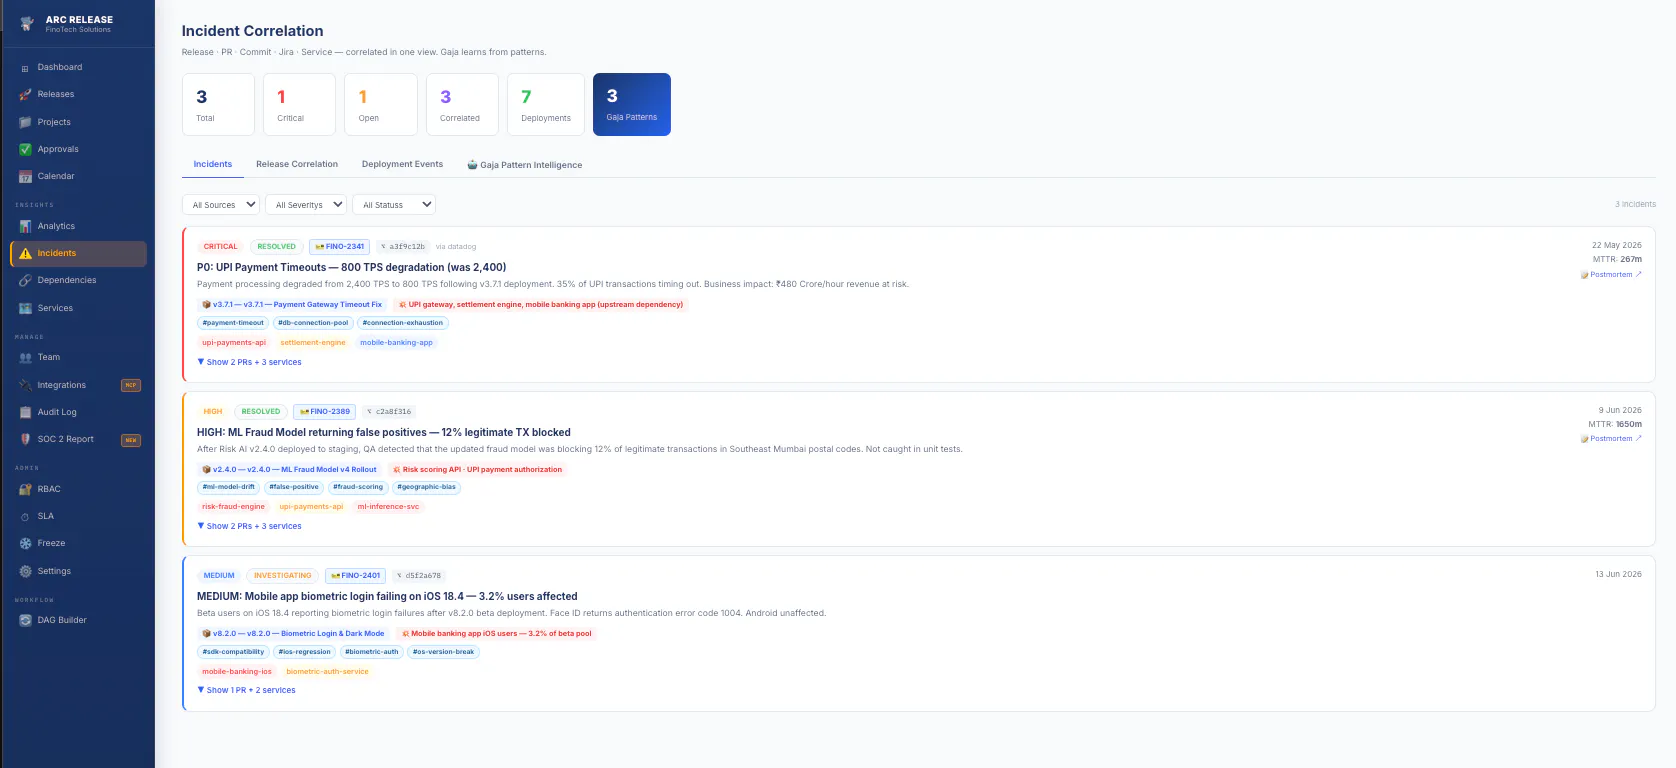Open the SOC 2 Report menu item

tap(78, 439)
